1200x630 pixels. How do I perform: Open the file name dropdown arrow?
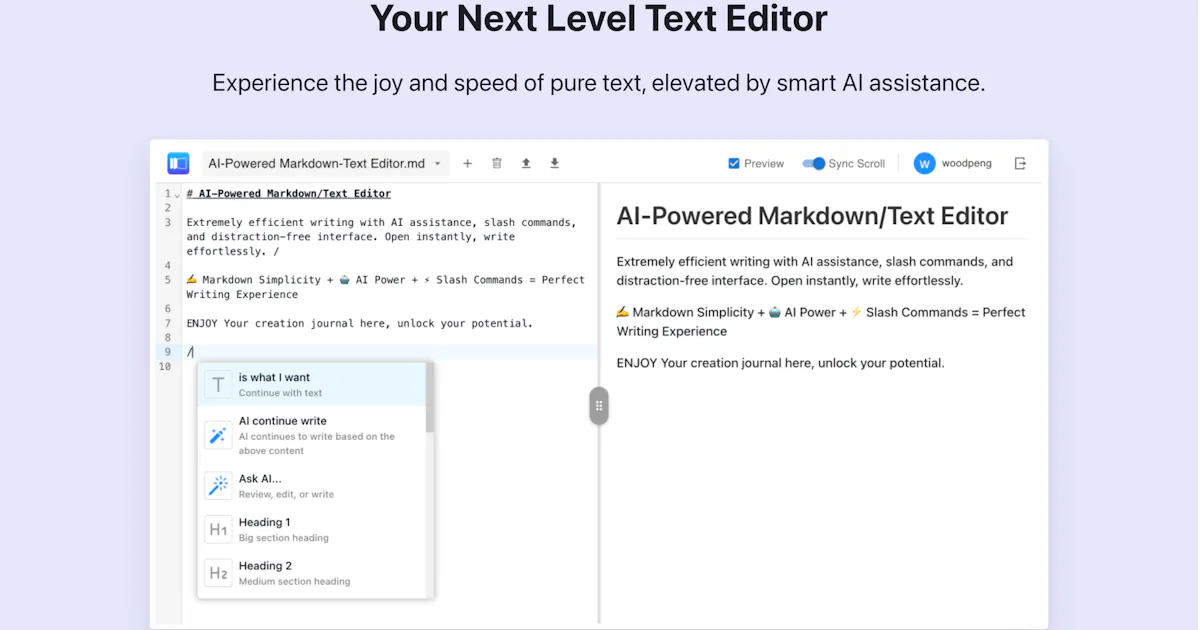pos(437,164)
